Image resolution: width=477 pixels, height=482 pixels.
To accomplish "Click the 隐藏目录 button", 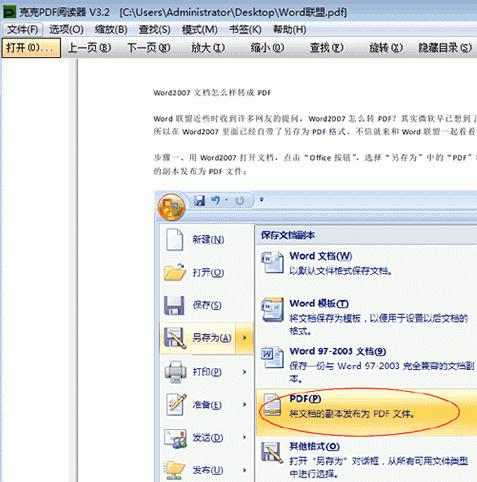I will coord(445,48).
